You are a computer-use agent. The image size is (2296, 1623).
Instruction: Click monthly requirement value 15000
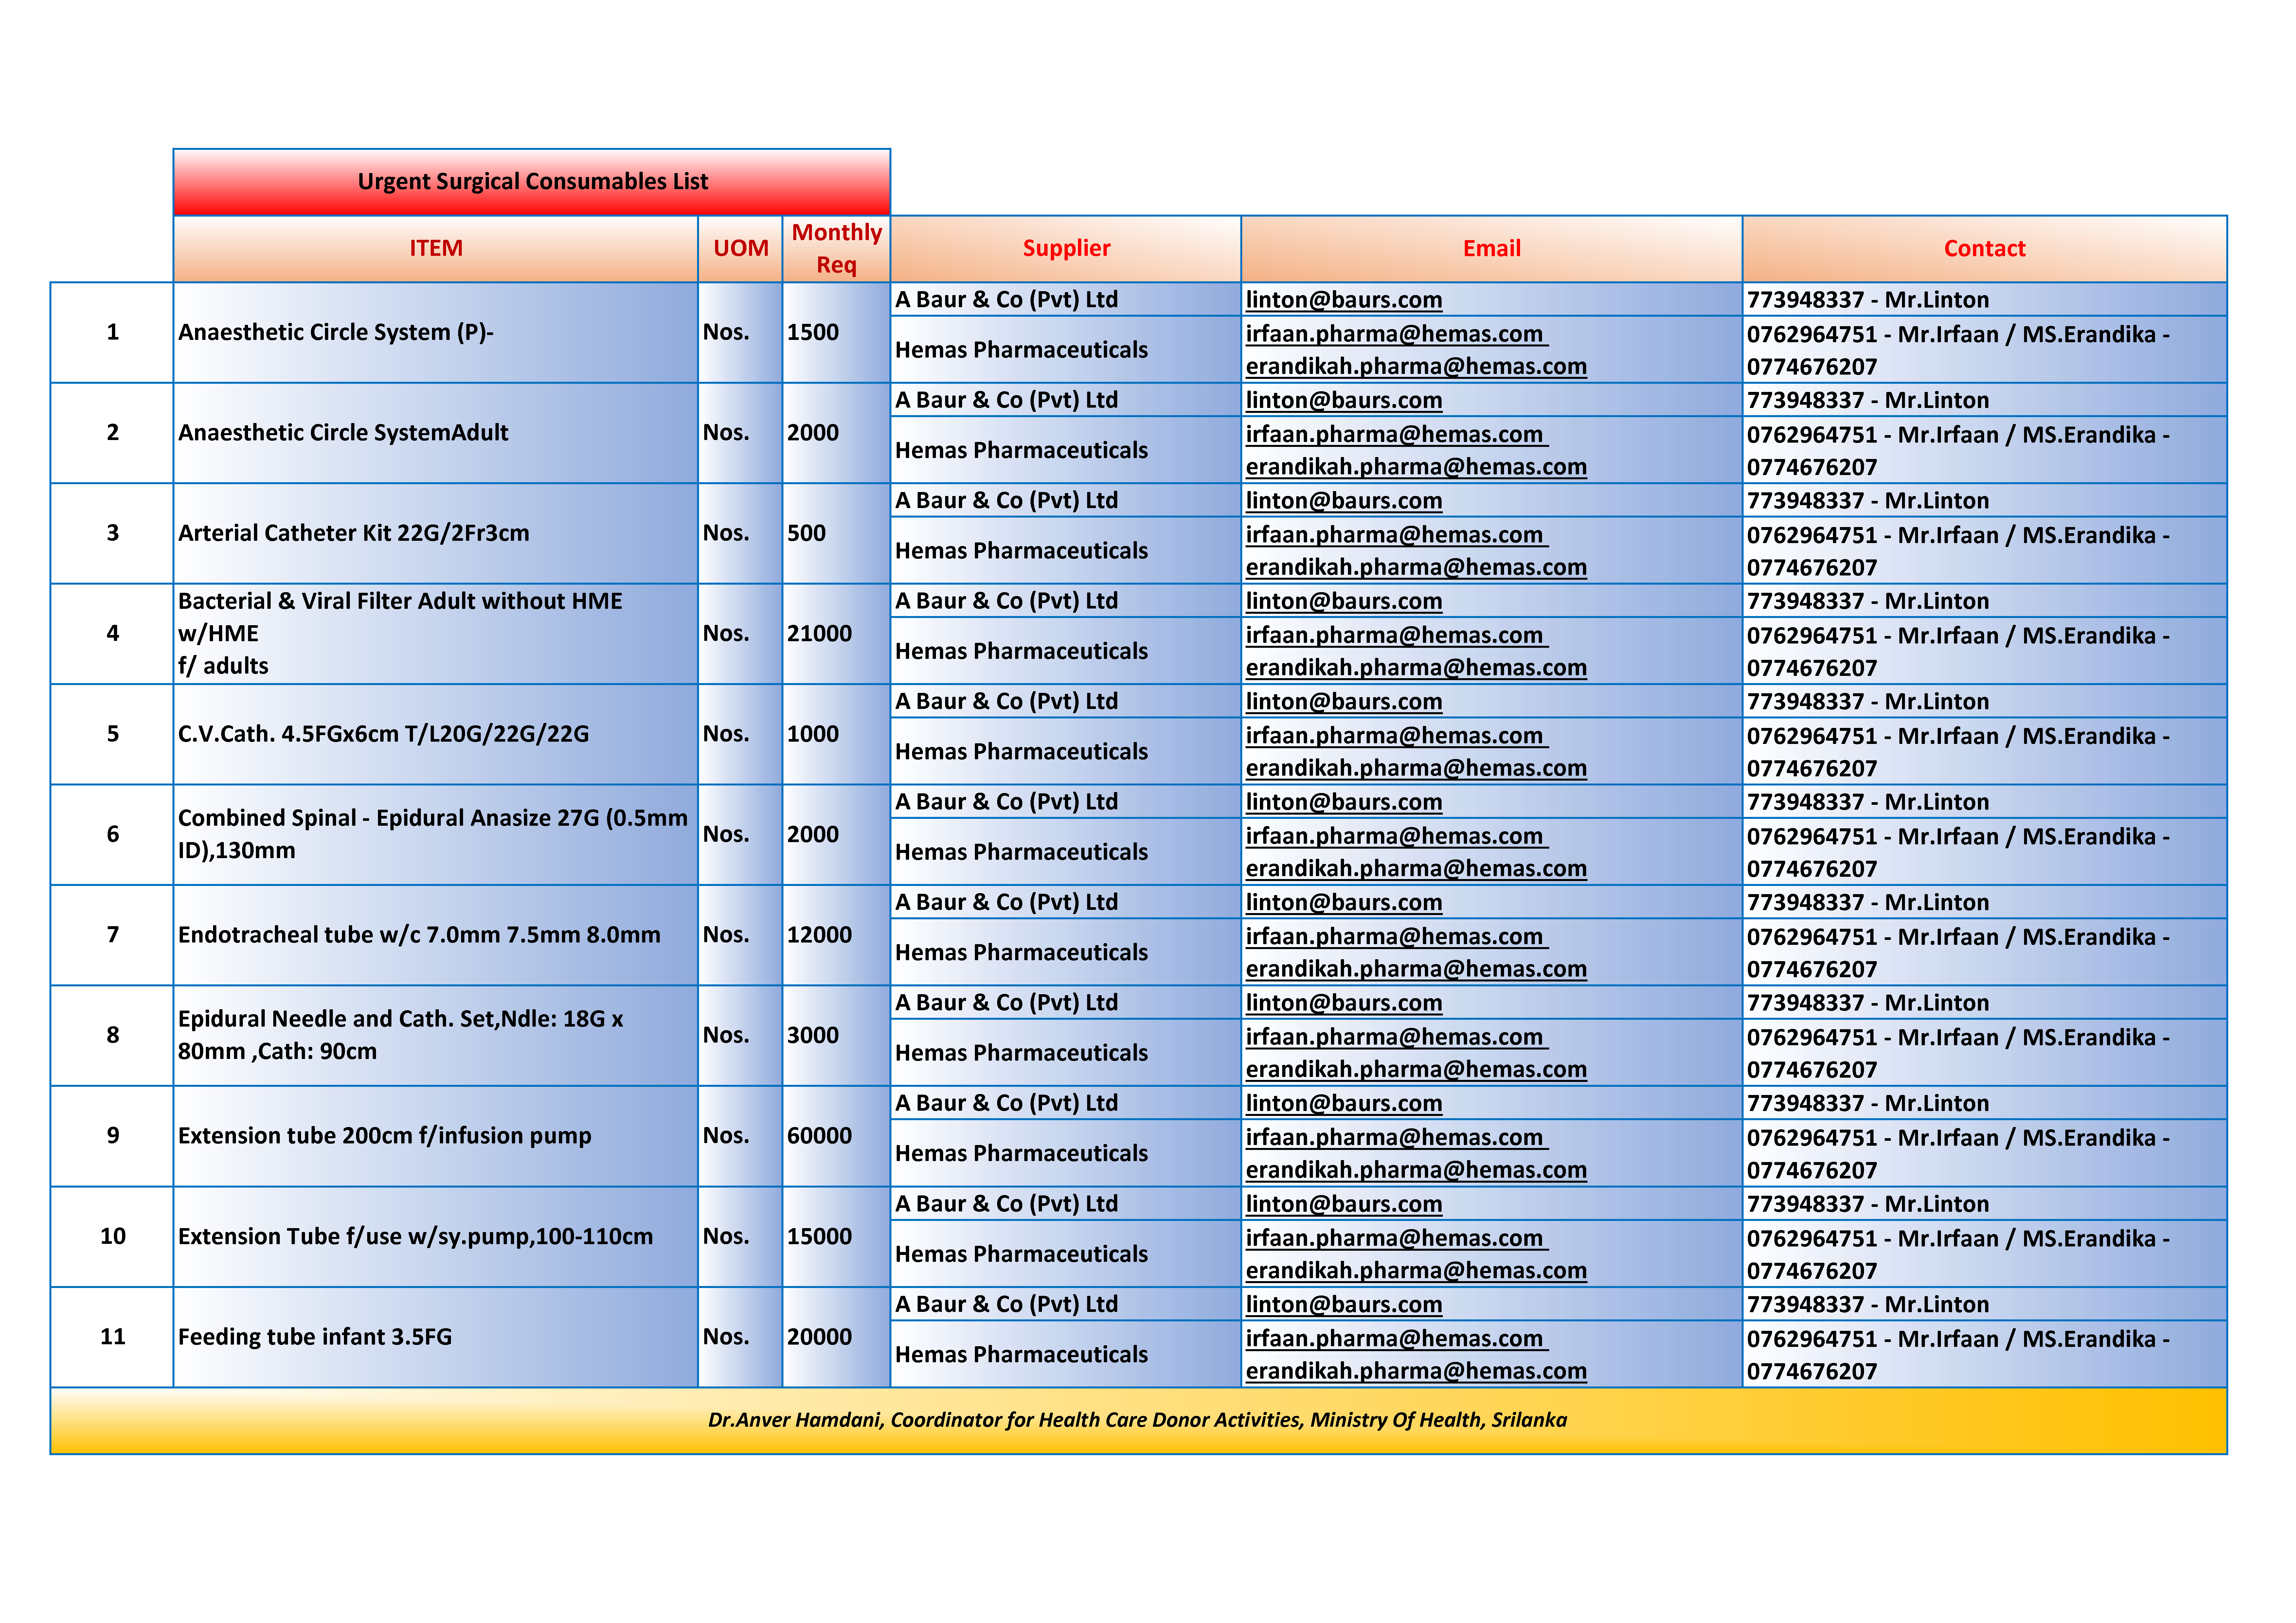pyautogui.click(x=836, y=1237)
